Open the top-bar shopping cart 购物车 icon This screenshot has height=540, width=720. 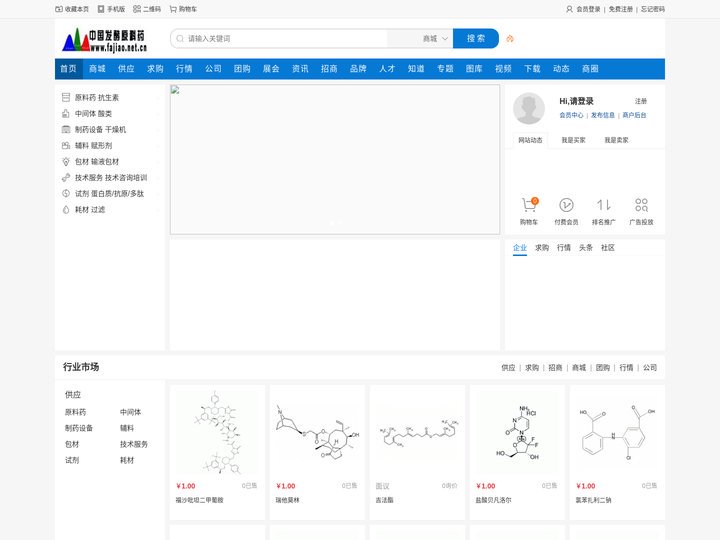[173, 9]
